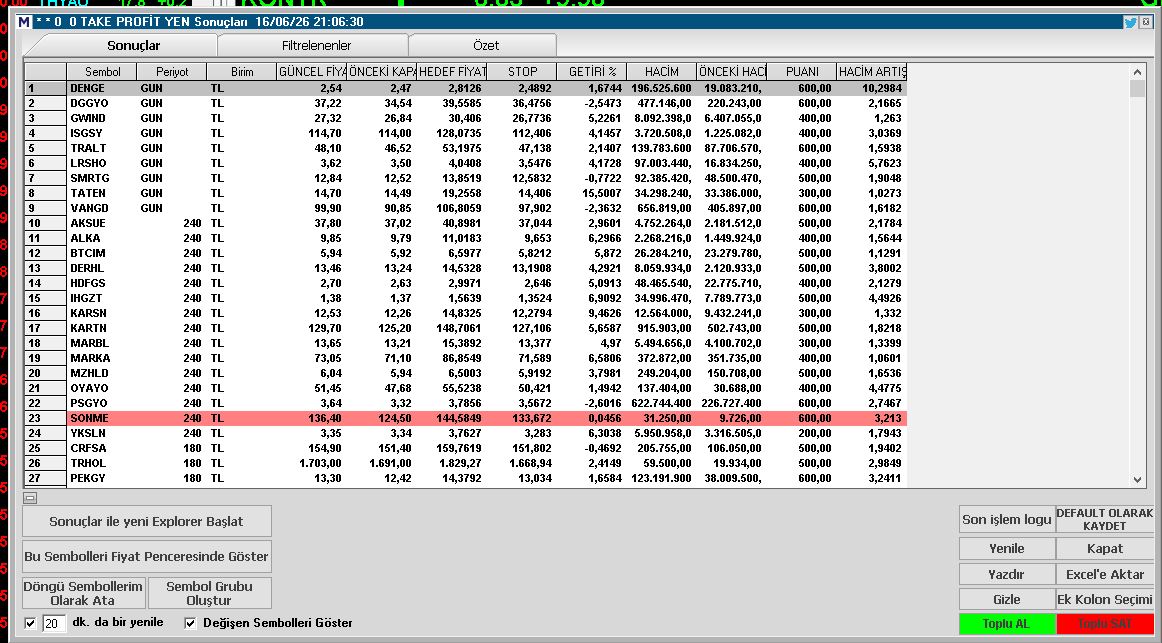Screen dimensions: 1162x643
Task: Toggle Değişen Sembolleri Göster checkbox
Action: (x=190, y=623)
